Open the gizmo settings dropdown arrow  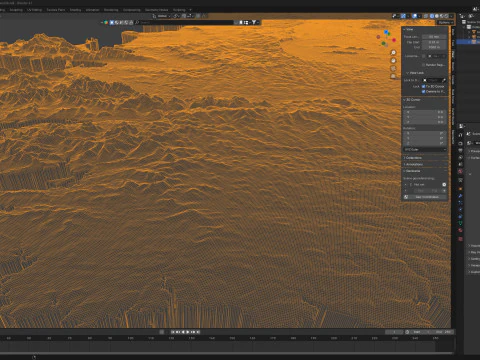coord(408,16)
